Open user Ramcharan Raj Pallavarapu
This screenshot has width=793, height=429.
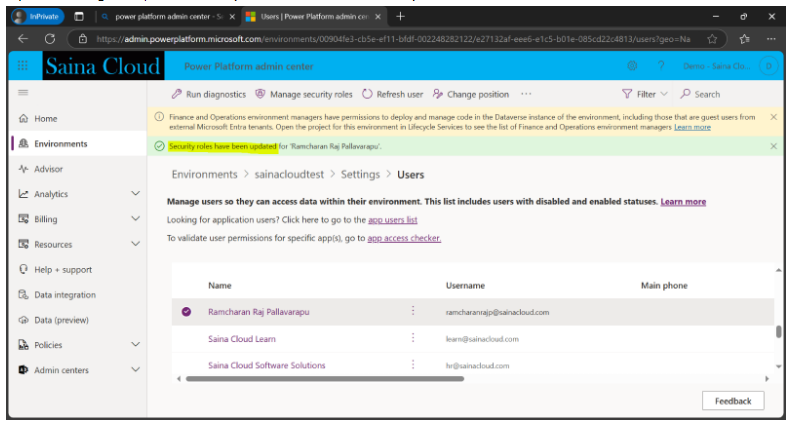click(x=258, y=312)
